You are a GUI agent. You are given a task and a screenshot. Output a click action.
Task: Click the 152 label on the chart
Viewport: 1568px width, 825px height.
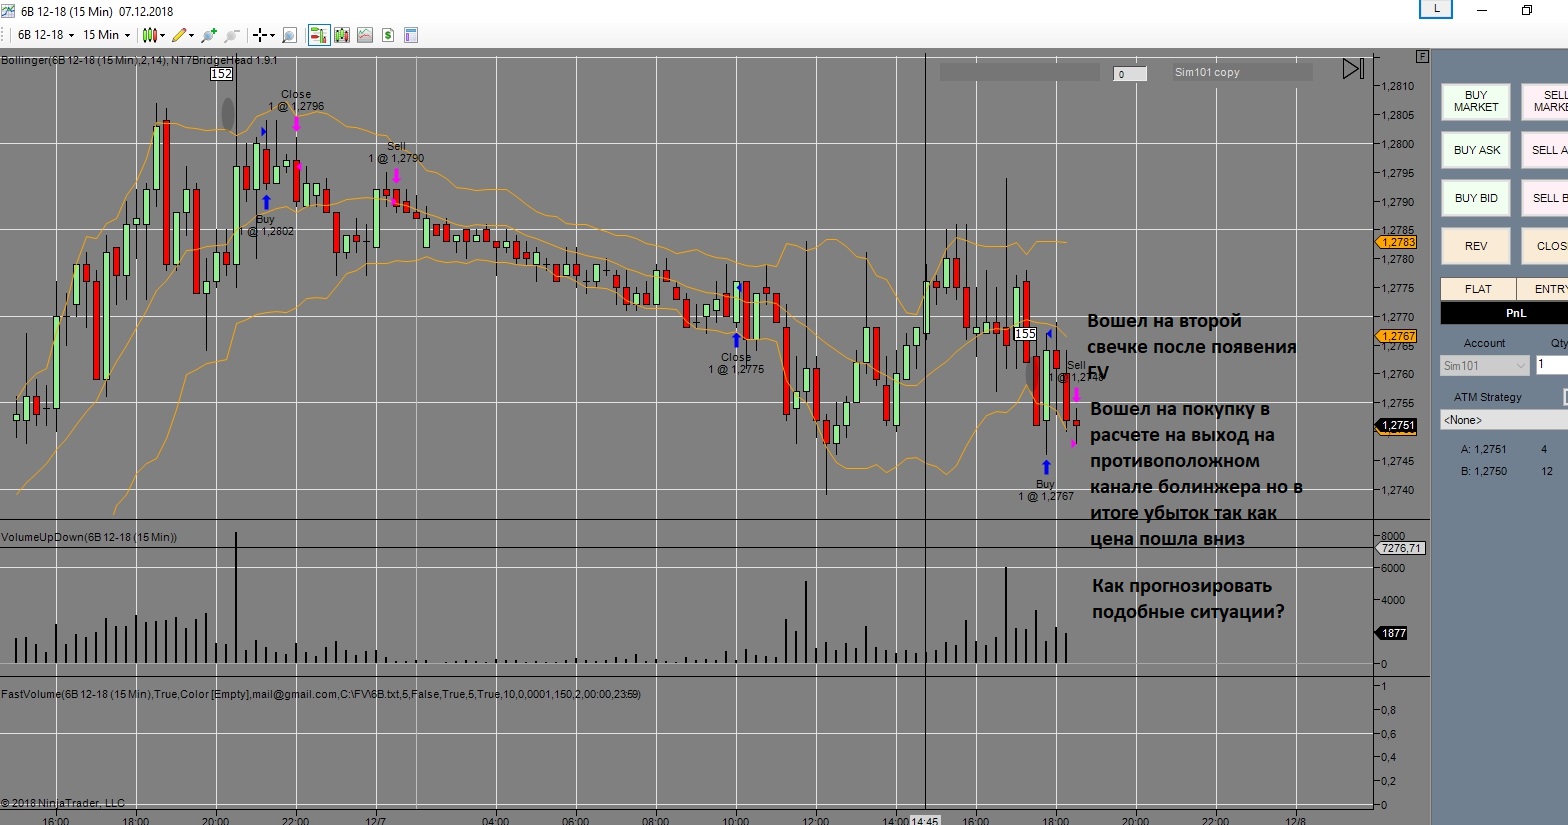(221, 74)
